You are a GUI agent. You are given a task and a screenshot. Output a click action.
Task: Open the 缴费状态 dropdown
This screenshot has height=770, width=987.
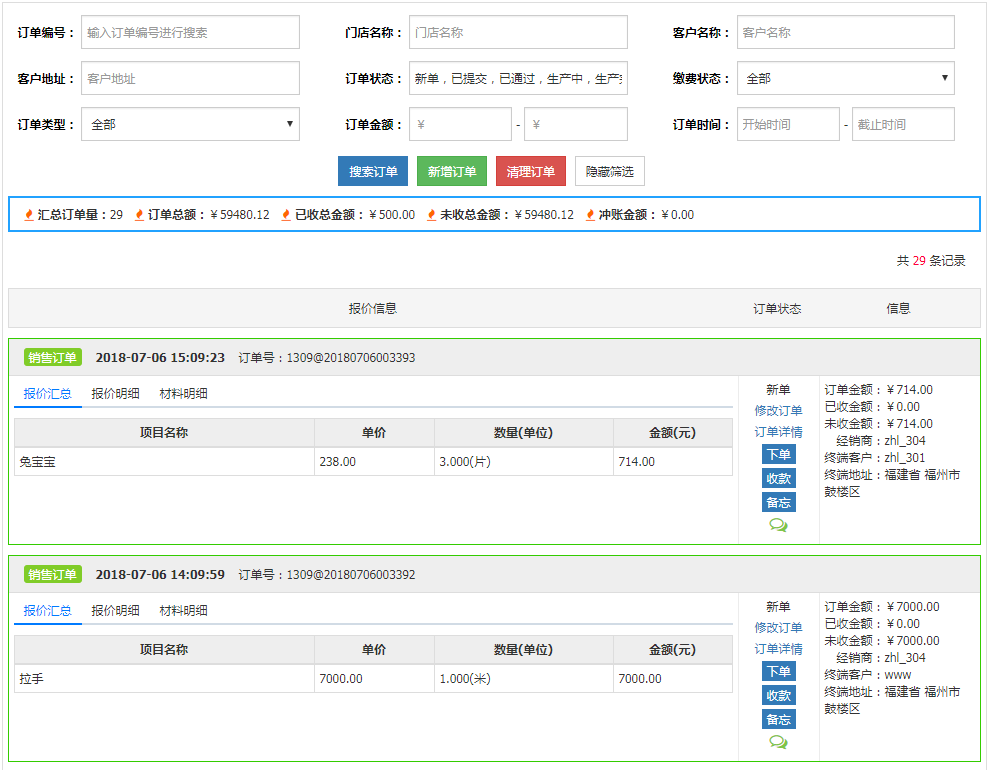(845, 78)
